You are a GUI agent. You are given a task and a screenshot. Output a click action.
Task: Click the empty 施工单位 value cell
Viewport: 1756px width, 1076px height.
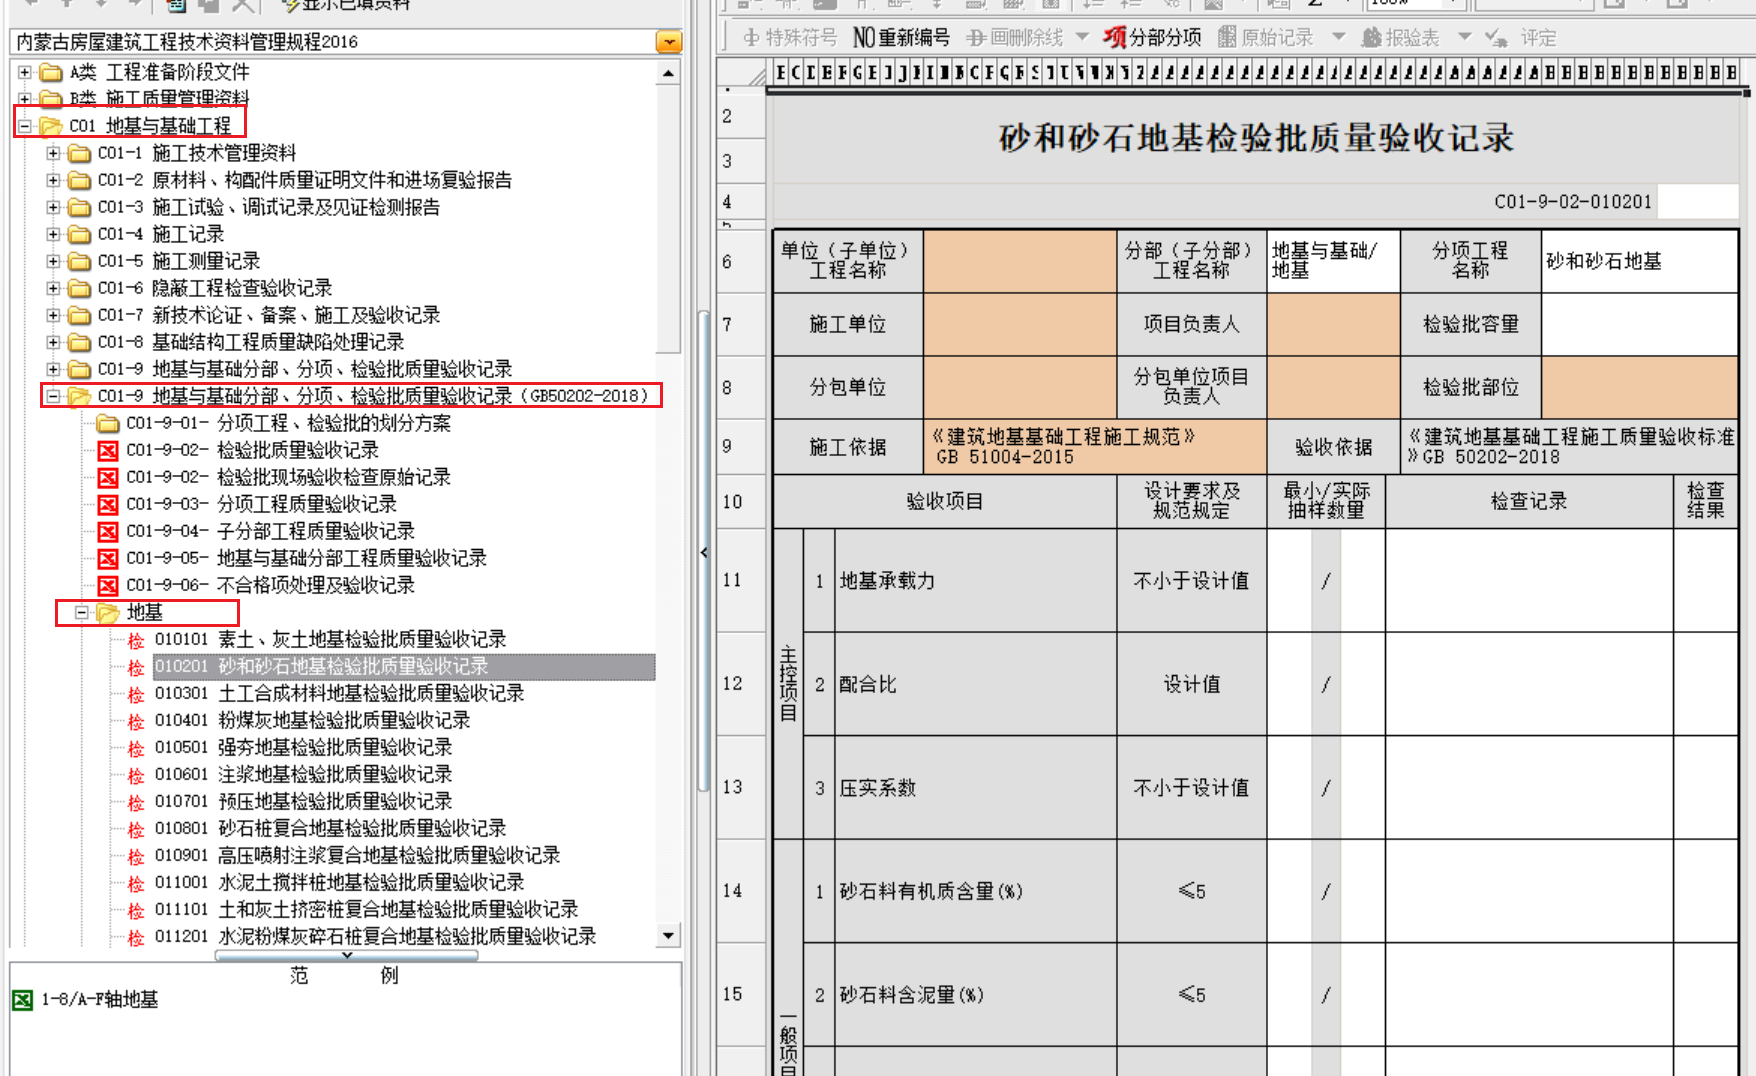click(1020, 324)
